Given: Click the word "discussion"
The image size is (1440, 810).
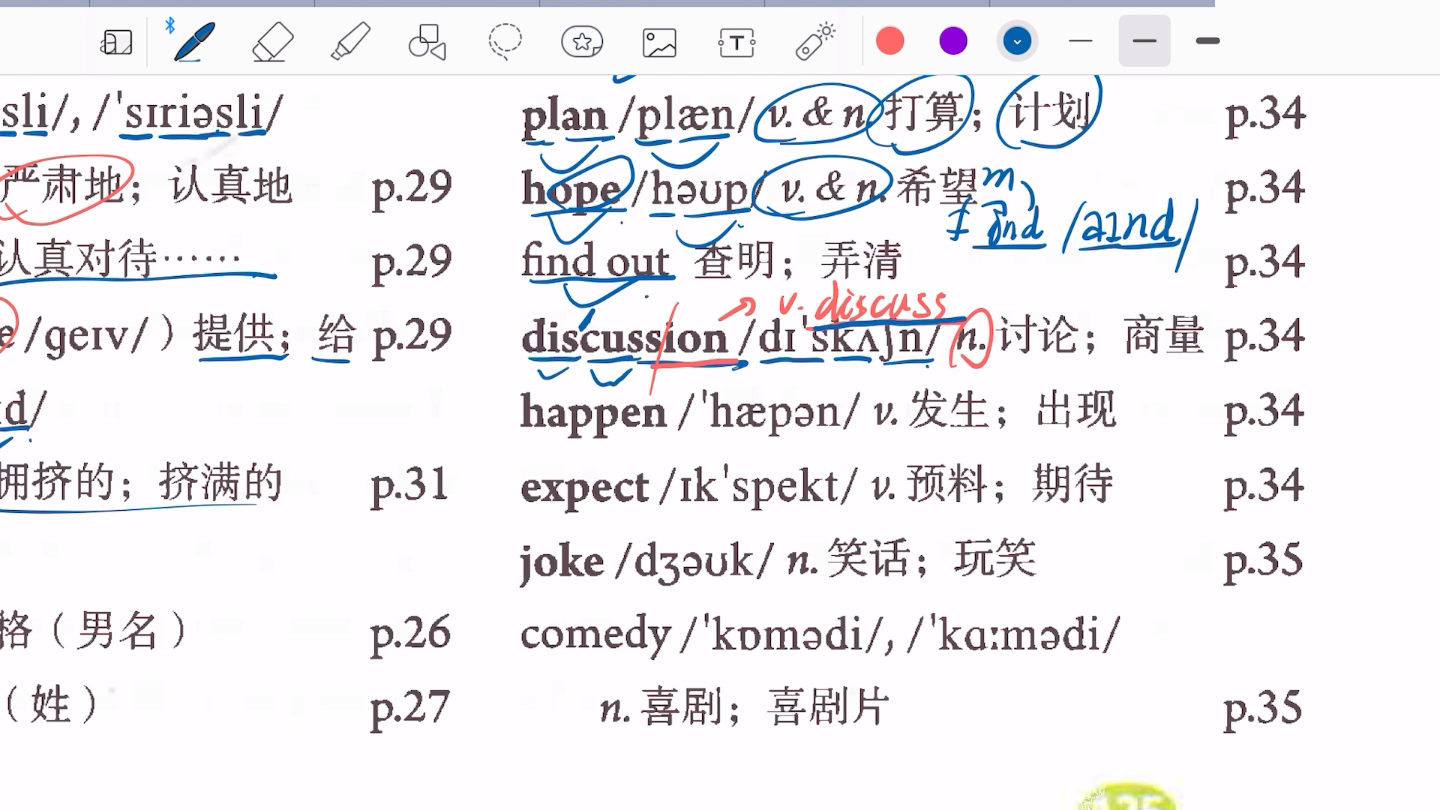Looking at the screenshot, I should 624,337.
